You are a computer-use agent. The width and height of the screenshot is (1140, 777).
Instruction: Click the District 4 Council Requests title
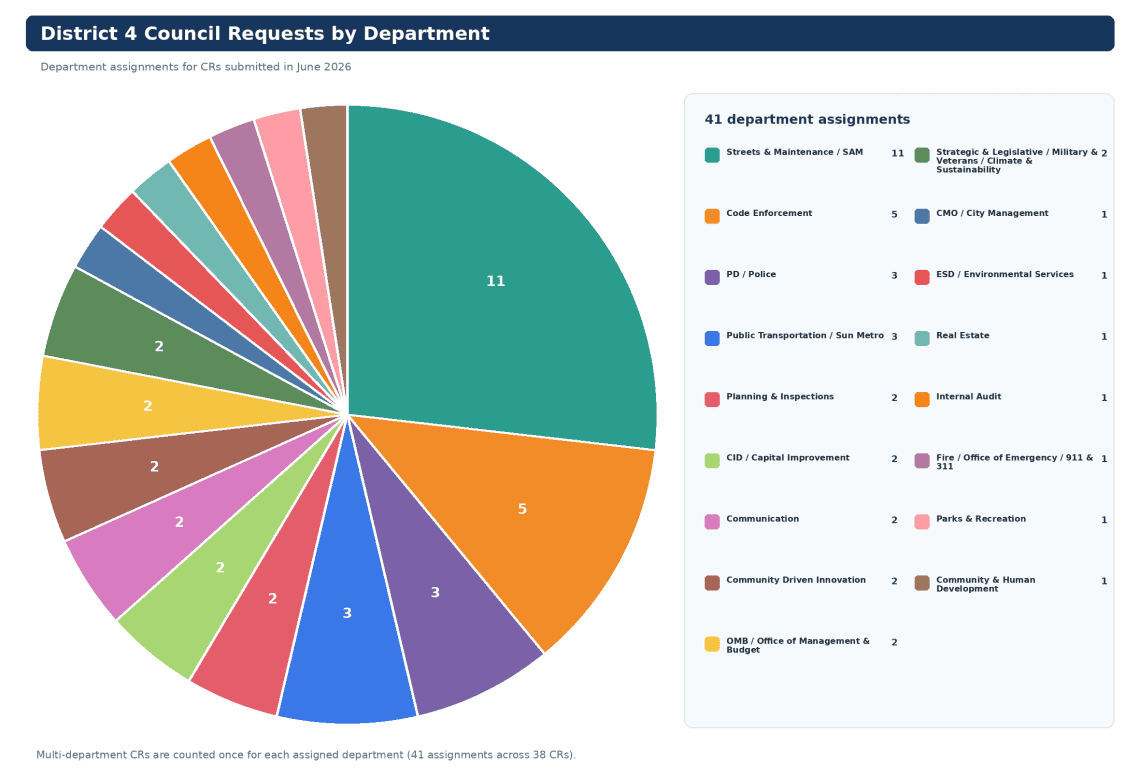coord(265,33)
